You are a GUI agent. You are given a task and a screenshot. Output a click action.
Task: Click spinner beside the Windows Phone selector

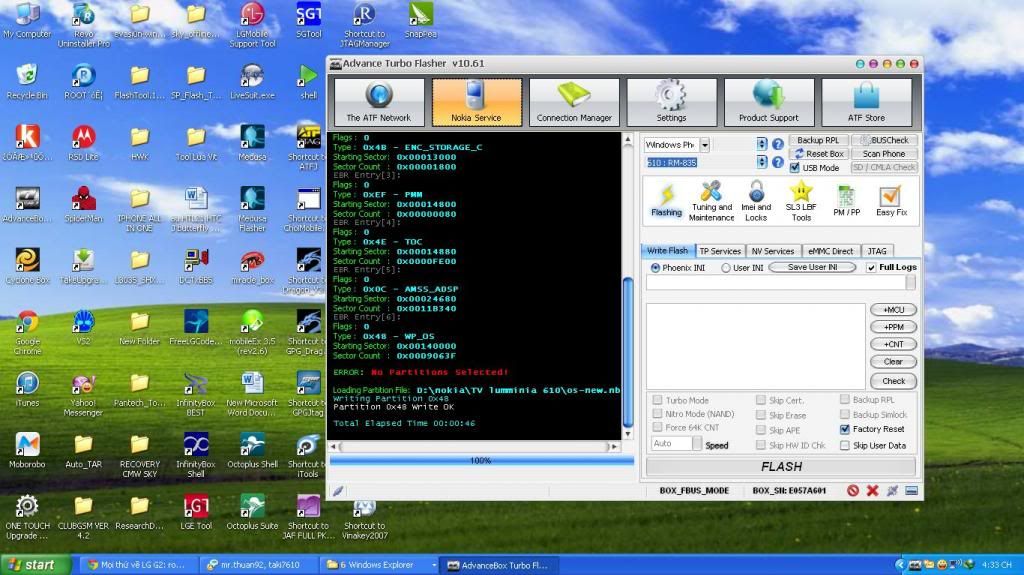[761, 144]
